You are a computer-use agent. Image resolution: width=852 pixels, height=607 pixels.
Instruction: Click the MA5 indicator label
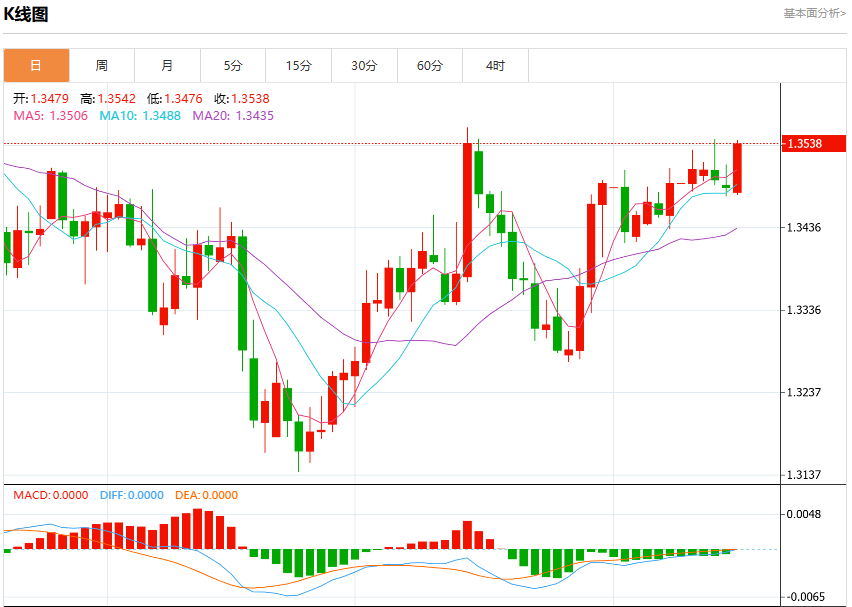pyautogui.click(x=51, y=116)
